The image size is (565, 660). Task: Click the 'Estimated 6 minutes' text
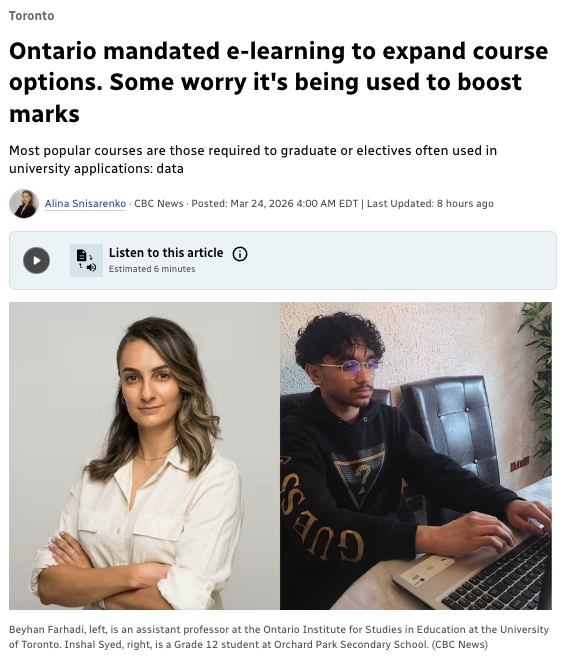(x=152, y=269)
